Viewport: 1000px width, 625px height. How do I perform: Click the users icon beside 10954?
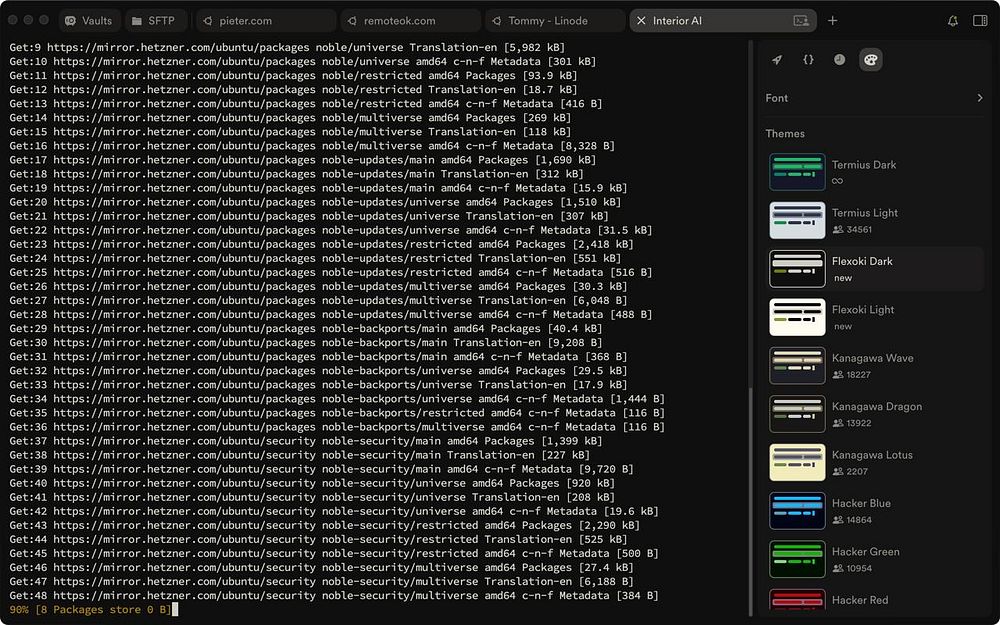coord(838,569)
